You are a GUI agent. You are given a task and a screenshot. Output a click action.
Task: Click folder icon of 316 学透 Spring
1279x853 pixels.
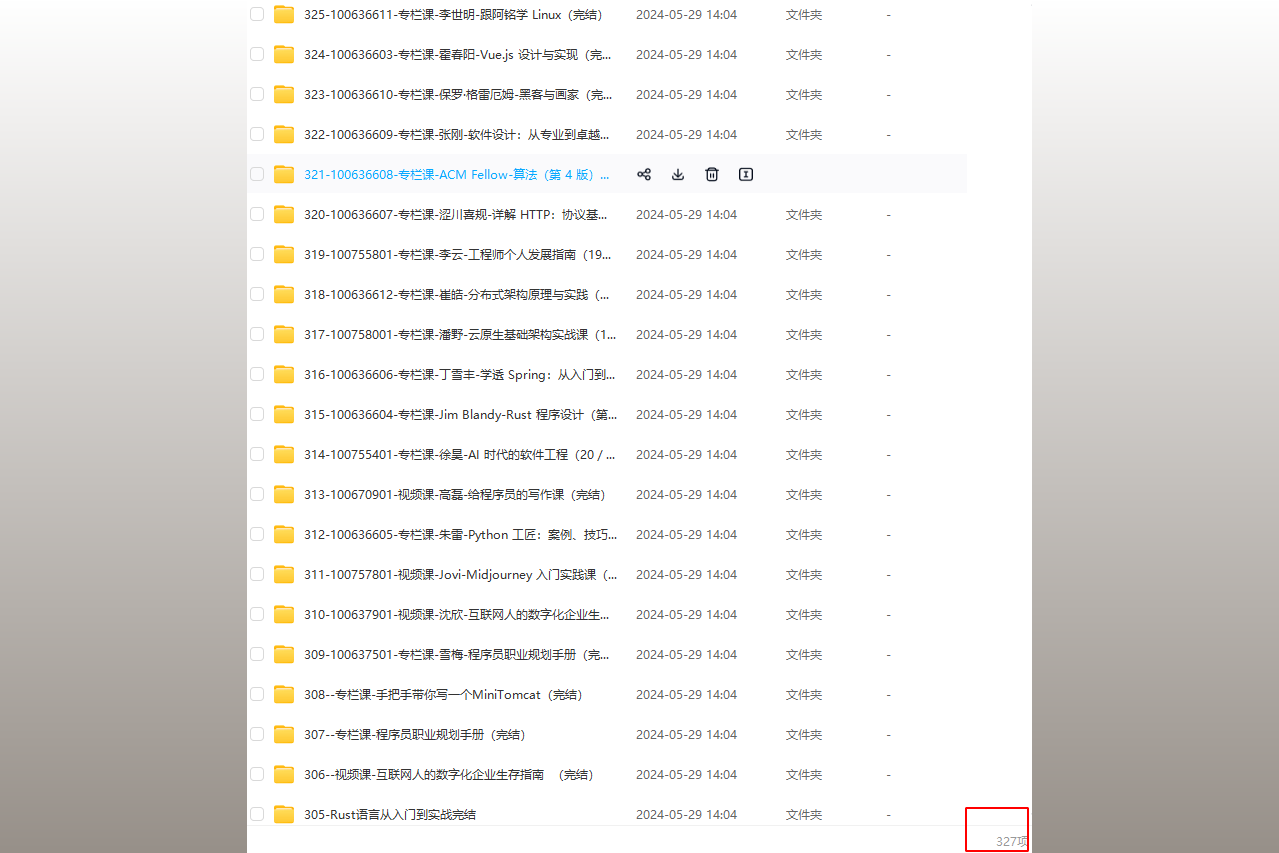tap(284, 374)
